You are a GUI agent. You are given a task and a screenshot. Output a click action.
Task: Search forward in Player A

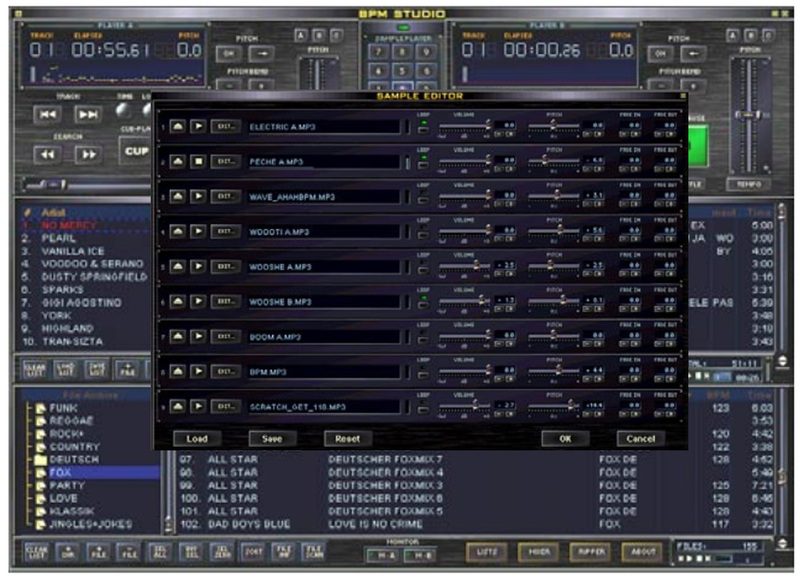[x=88, y=154]
